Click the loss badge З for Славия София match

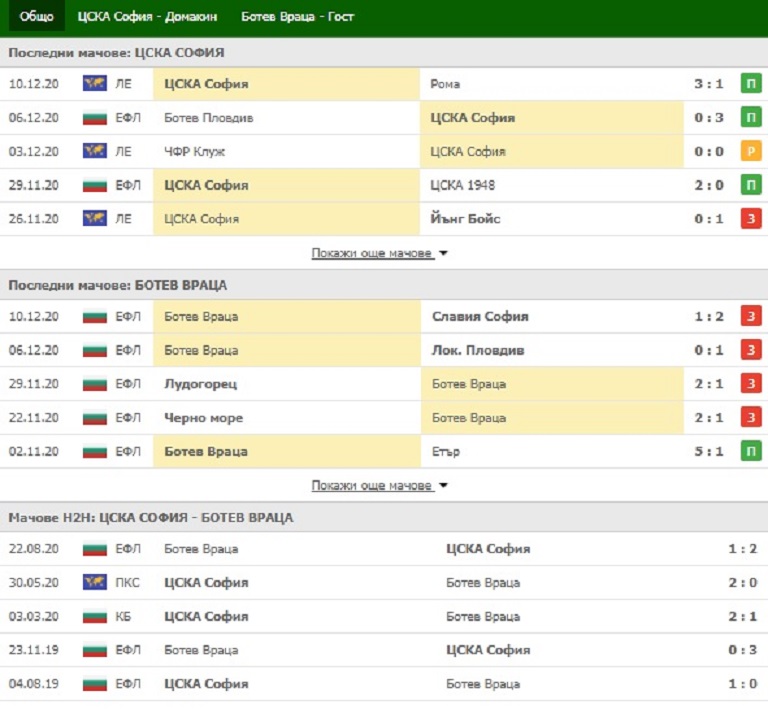click(x=751, y=316)
